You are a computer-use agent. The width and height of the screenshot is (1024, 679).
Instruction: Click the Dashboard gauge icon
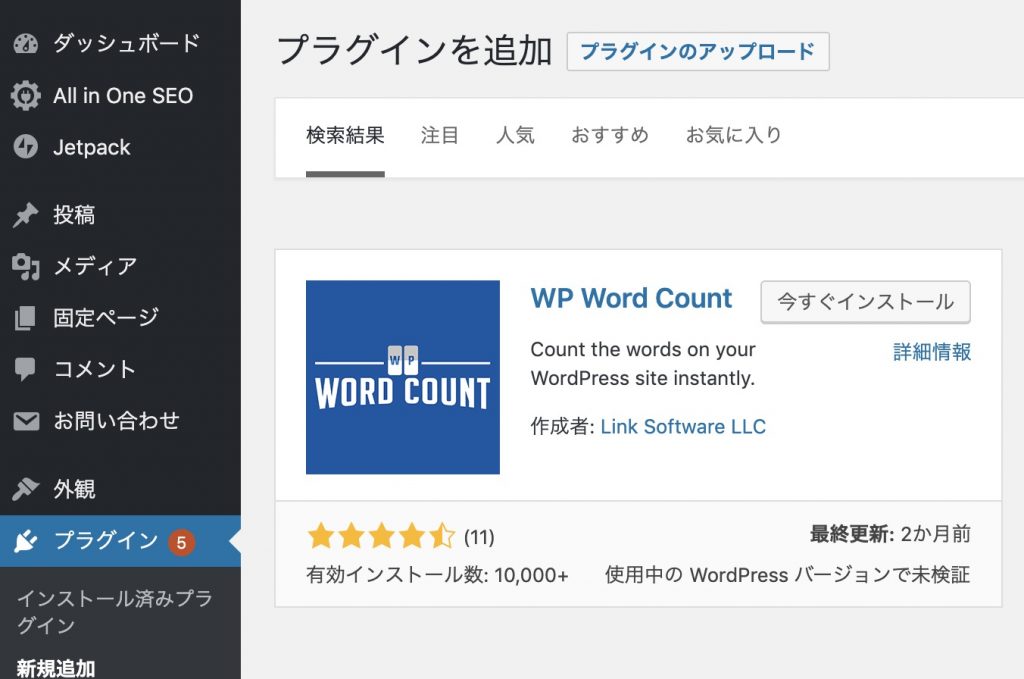25,44
